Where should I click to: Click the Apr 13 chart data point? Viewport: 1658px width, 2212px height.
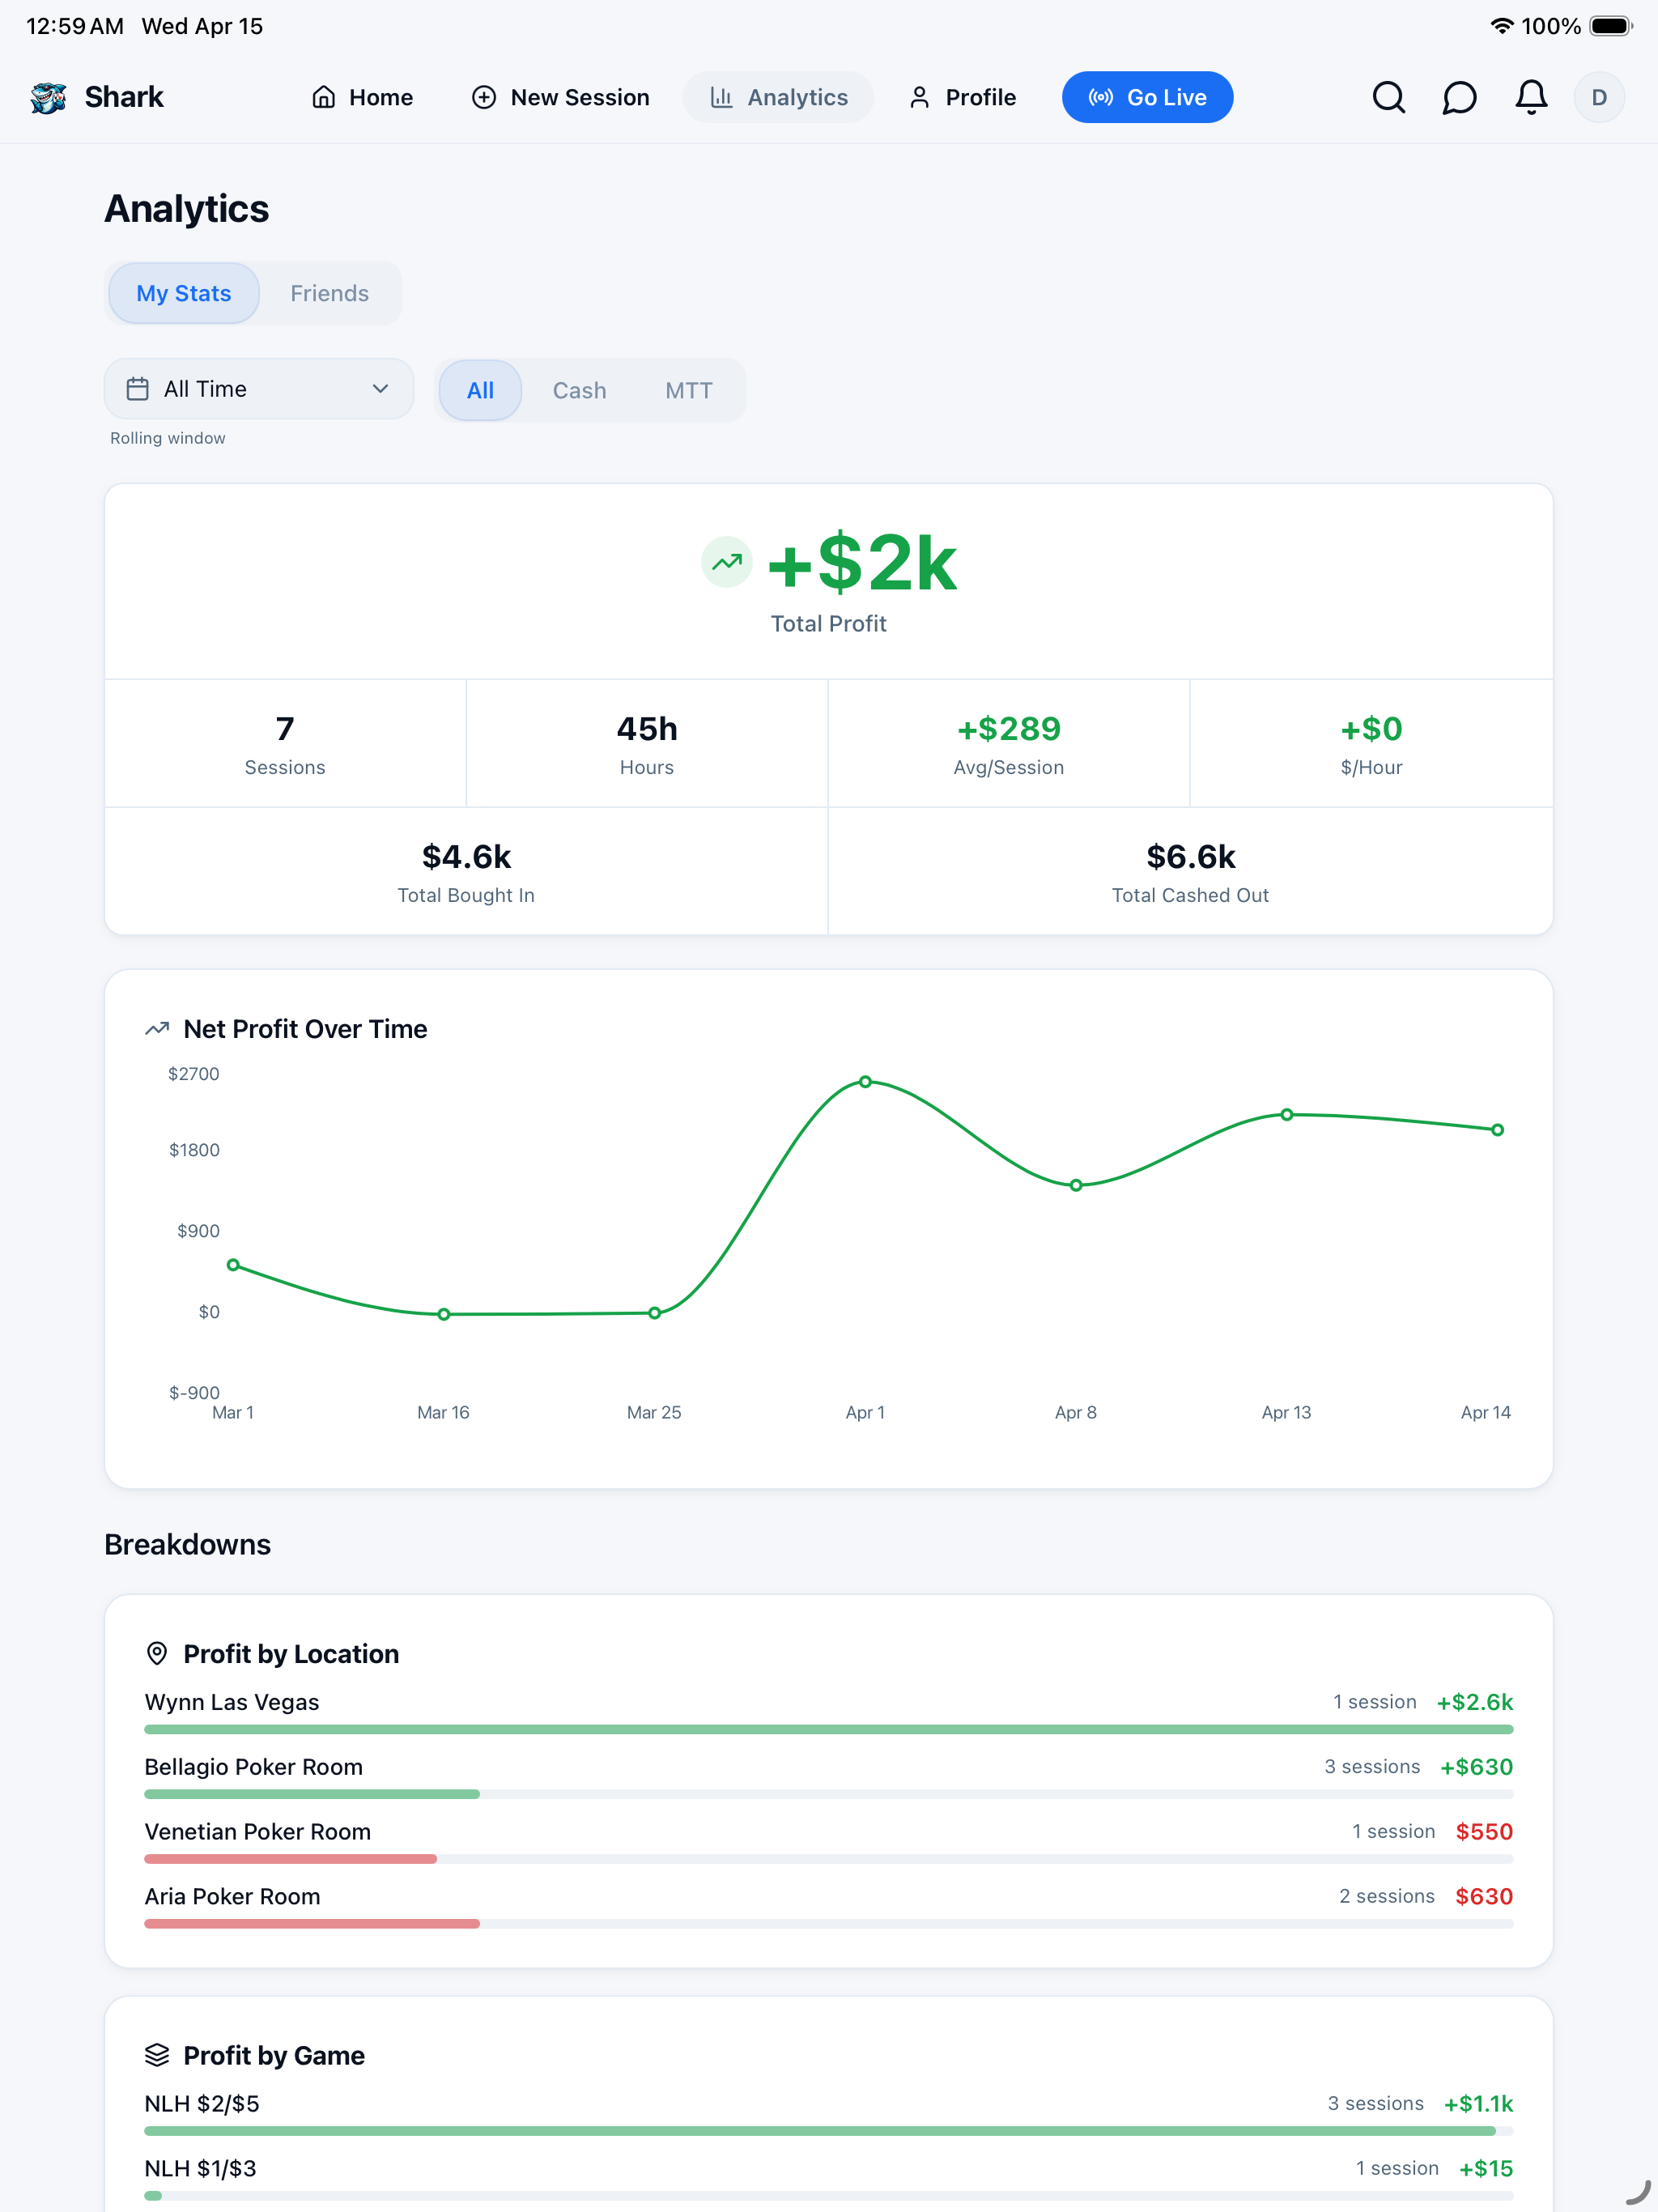tap(1287, 1114)
